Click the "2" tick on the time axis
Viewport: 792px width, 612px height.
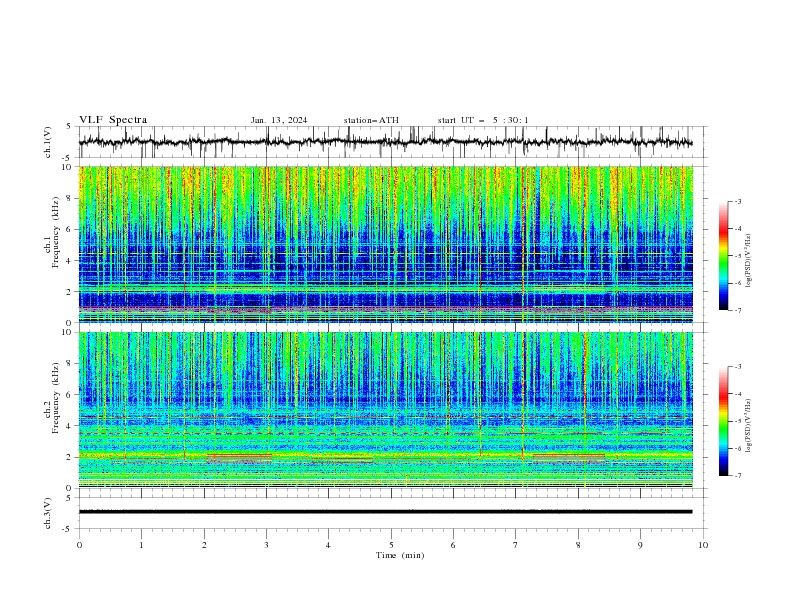click(x=204, y=545)
